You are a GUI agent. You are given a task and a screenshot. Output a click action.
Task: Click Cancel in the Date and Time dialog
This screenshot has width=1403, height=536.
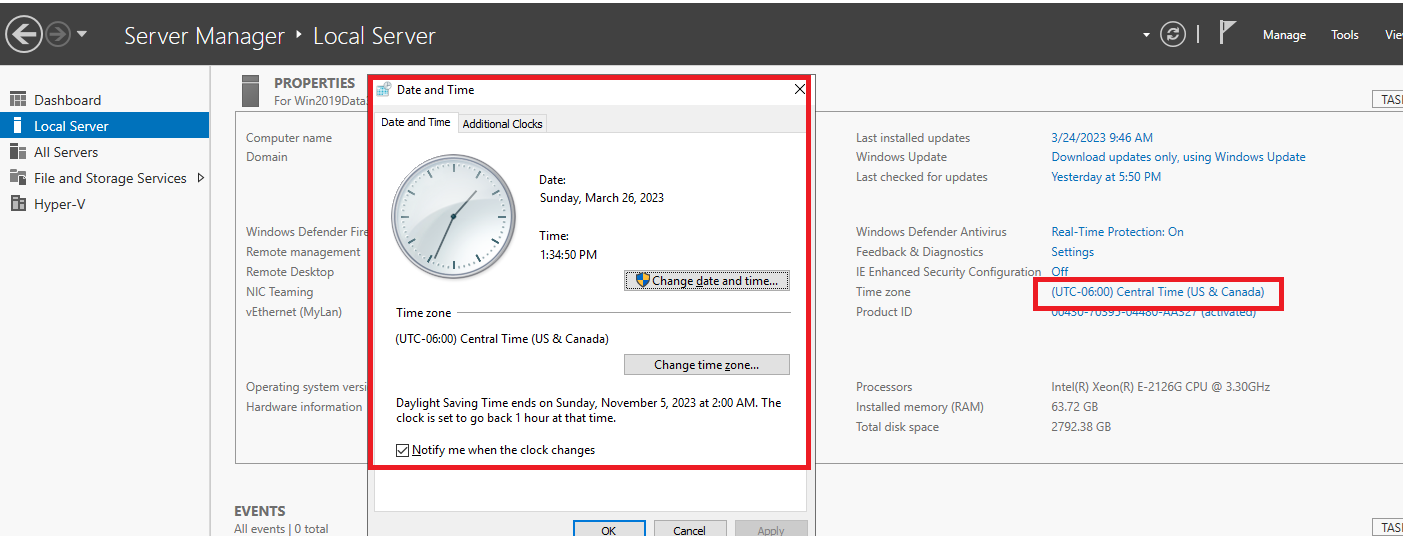click(689, 530)
